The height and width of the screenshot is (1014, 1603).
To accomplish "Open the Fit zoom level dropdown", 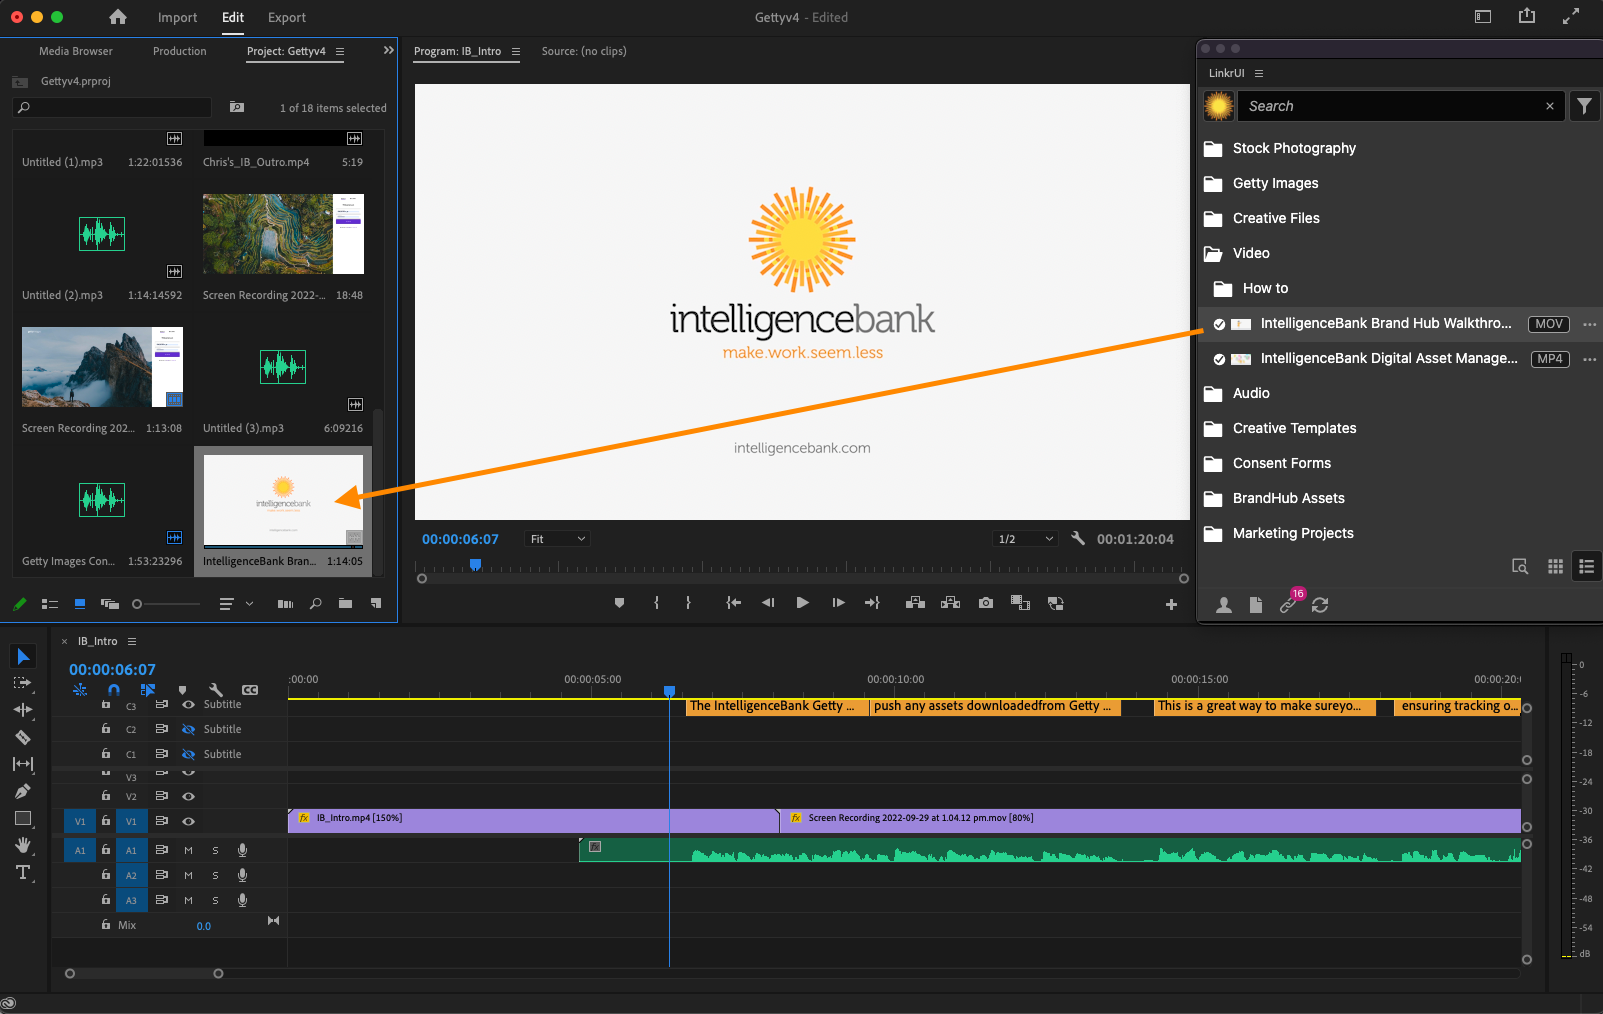I will (558, 539).
